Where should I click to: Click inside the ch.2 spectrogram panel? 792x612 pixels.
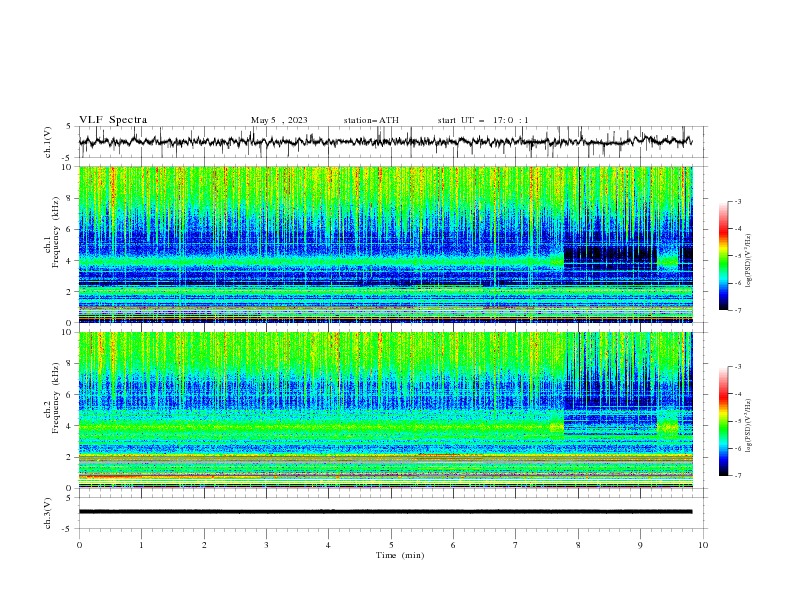point(386,410)
